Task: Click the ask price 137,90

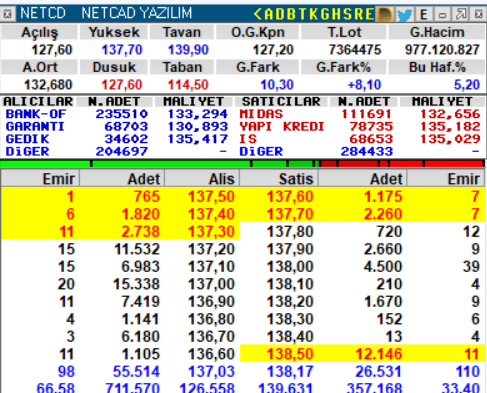Action: (x=290, y=249)
